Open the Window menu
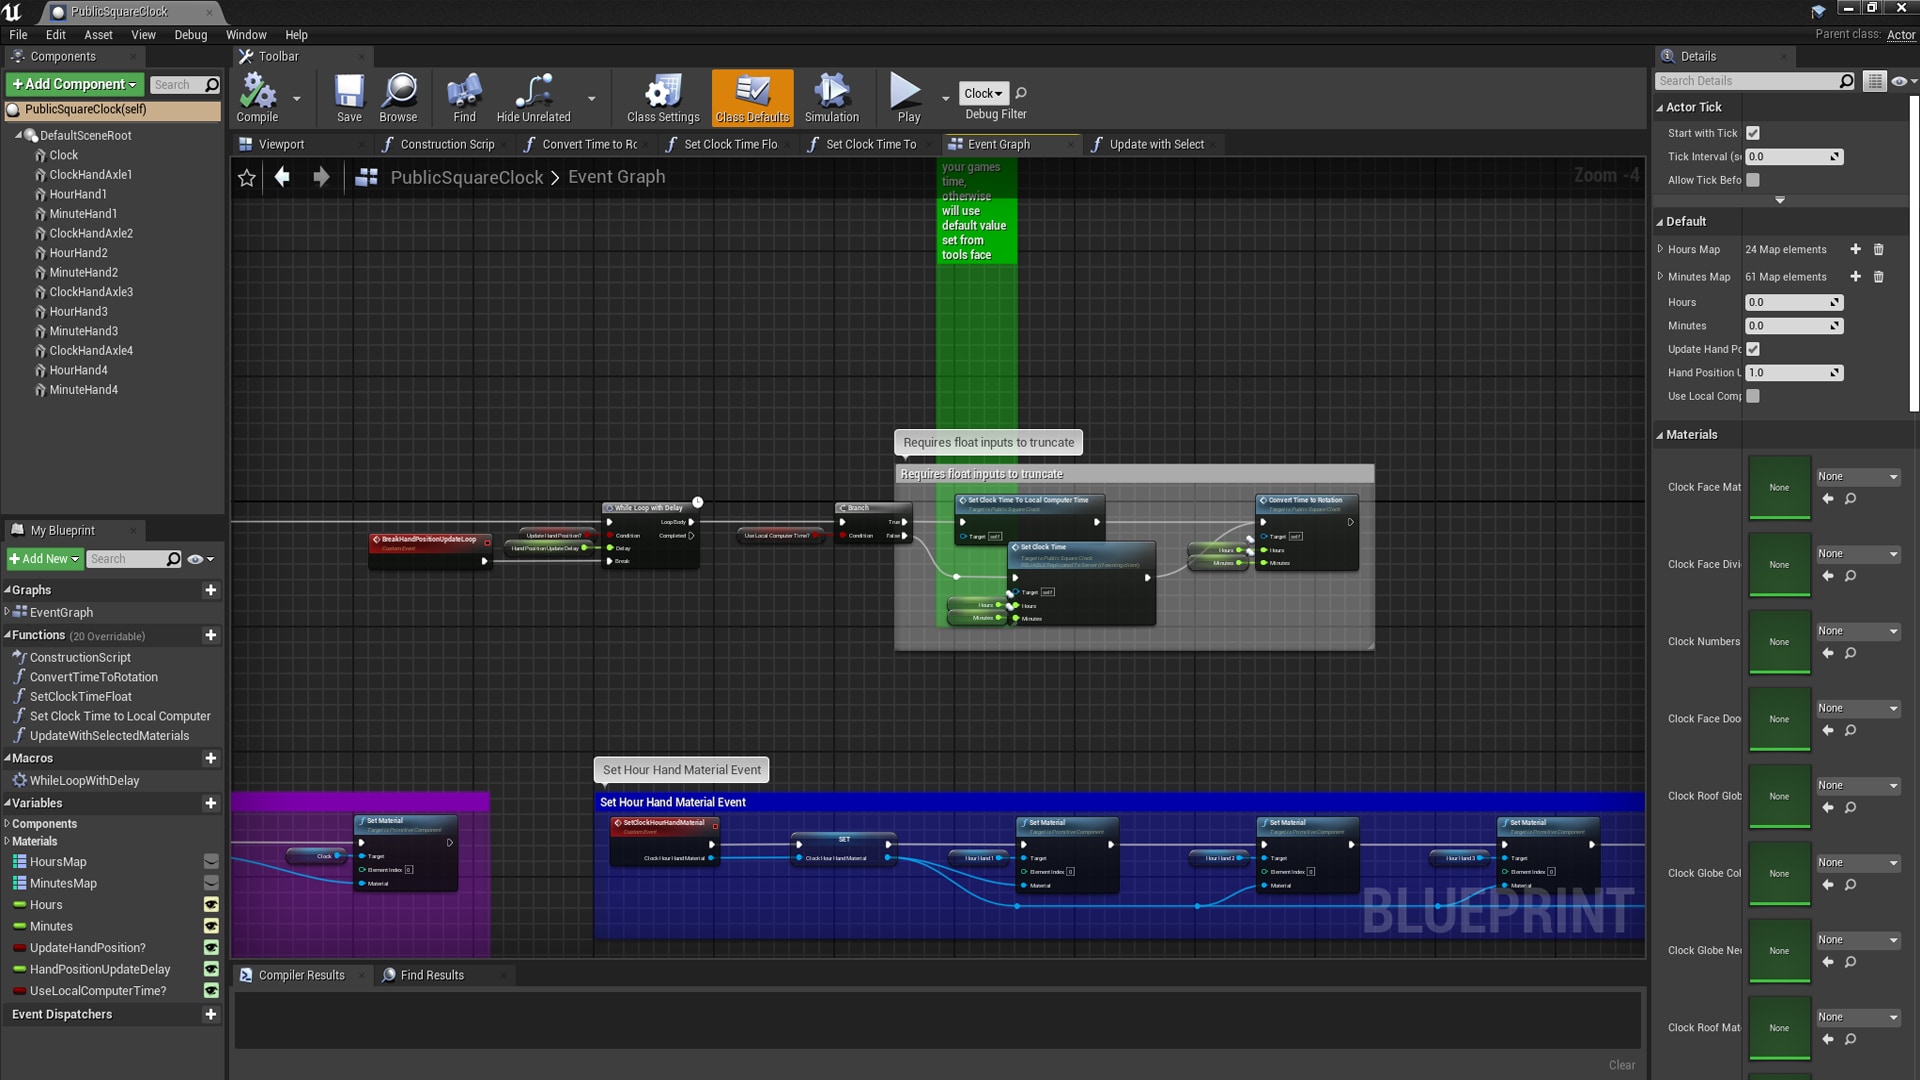The height and width of the screenshot is (1080, 1920). click(246, 34)
